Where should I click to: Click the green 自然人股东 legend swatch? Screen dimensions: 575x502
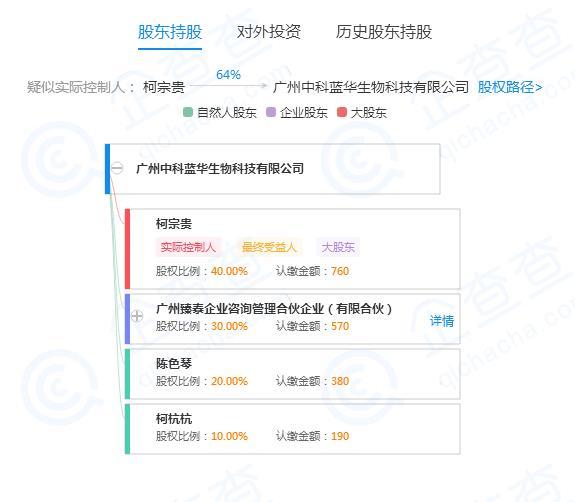(x=188, y=112)
